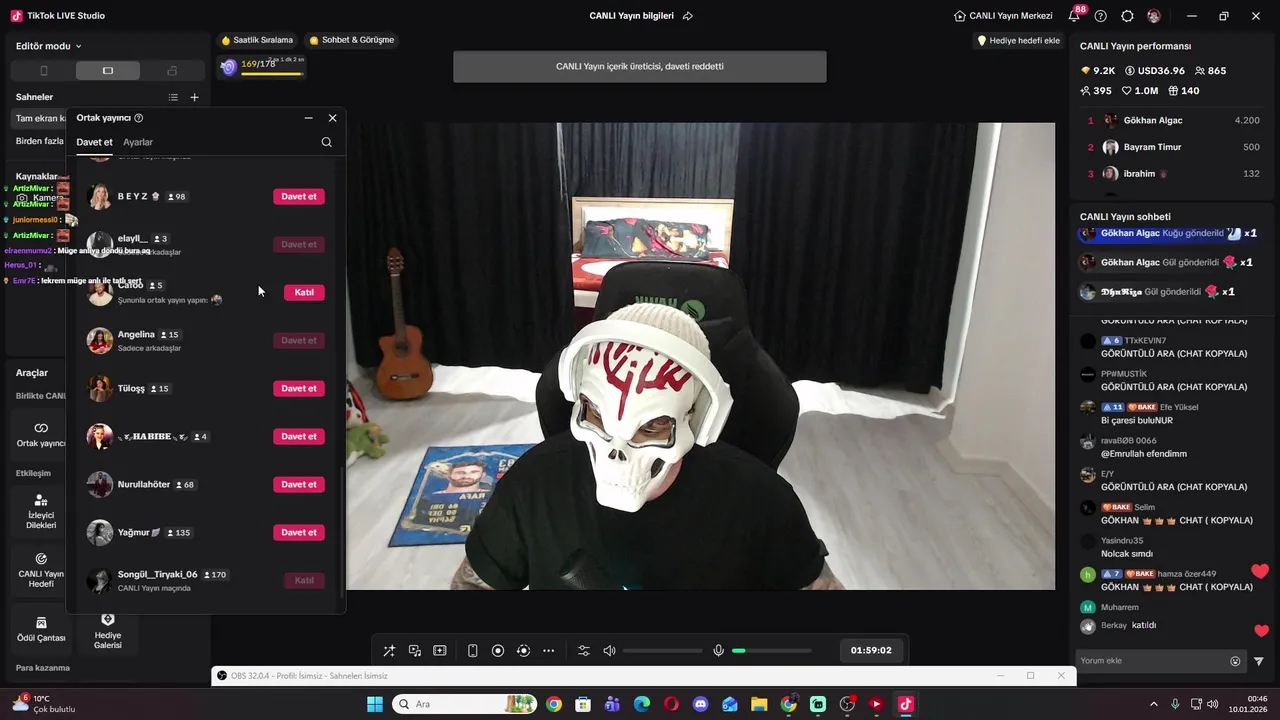Image resolution: width=1280 pixels, height=720 pixels.
Task: Open Ortak yayıncı help icon
Action: point(138,118)
